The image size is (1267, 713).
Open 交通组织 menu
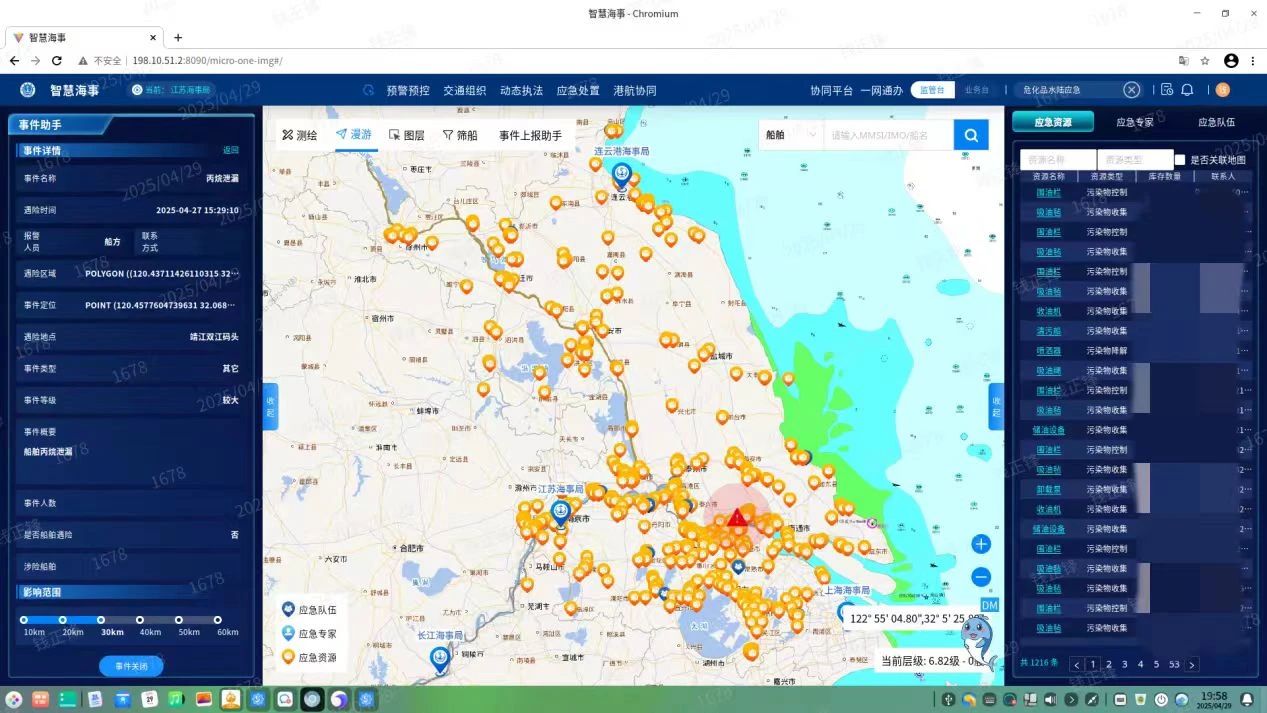[465, 90]
